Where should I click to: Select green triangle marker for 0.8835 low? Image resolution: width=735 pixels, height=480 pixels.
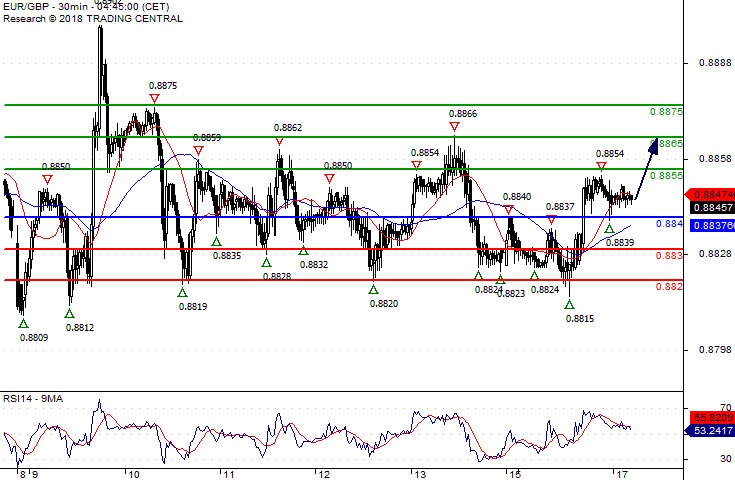pos(216,241)
